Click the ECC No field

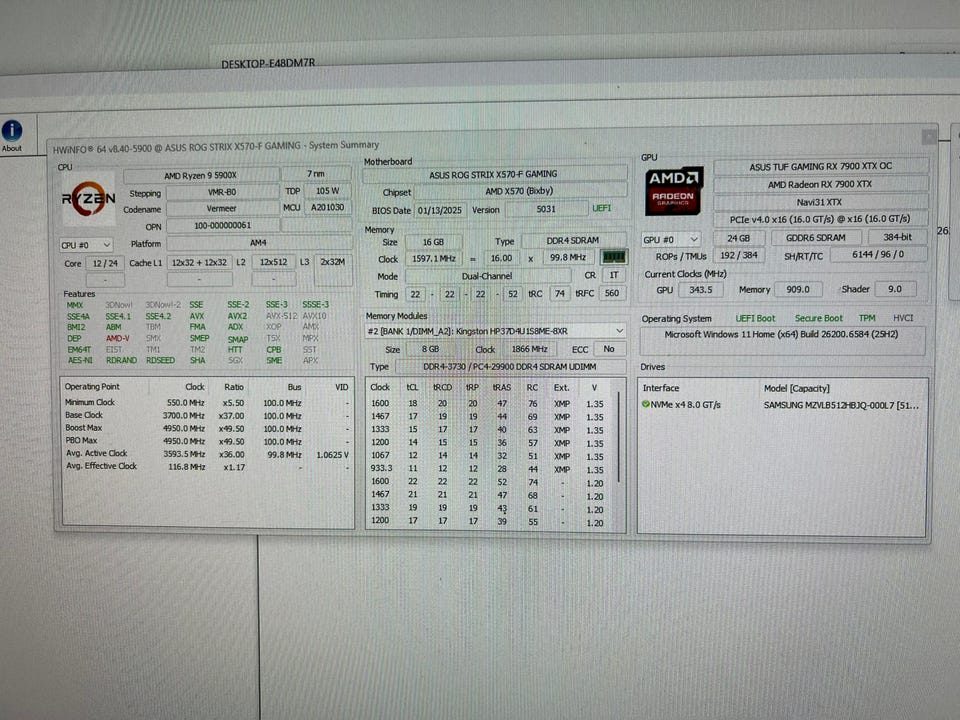(609, 349)
